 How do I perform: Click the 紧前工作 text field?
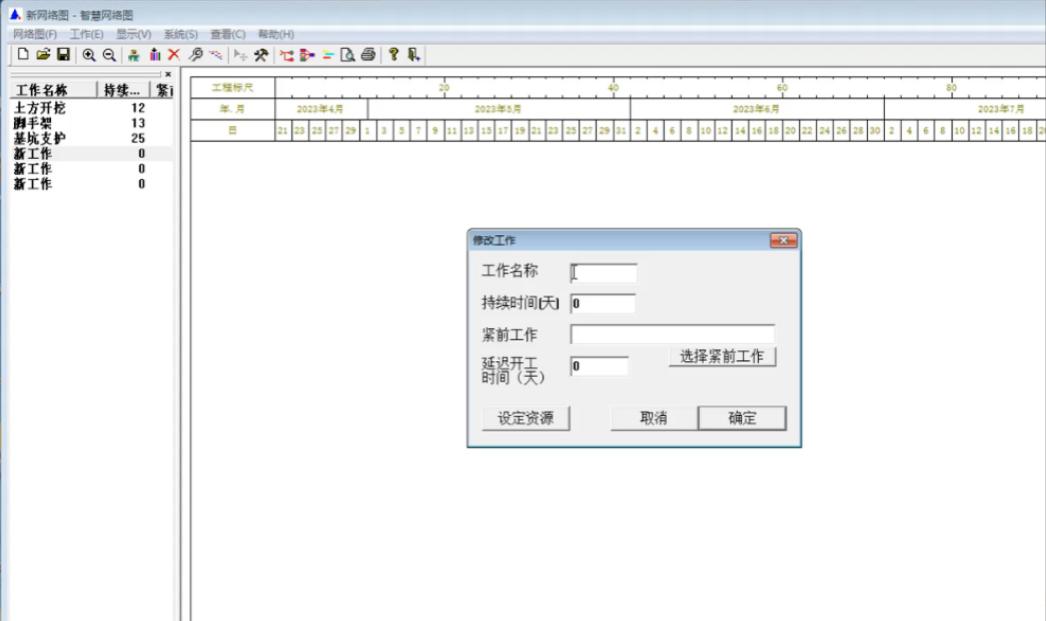click(x=672, y=334)
